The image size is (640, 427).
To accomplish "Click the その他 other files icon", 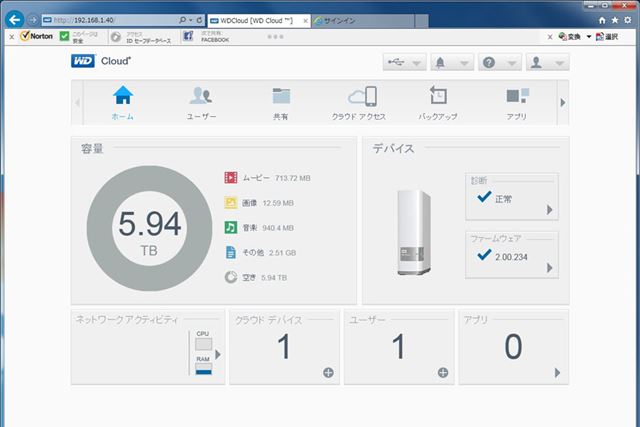I will [231, 252].
